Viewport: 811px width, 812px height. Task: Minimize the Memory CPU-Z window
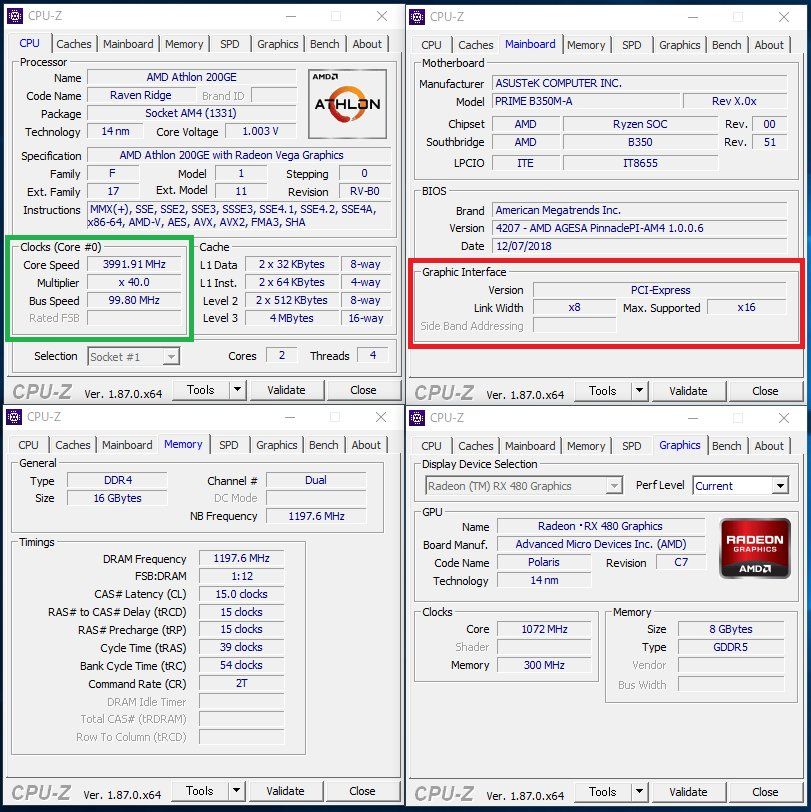click(290, 417)
